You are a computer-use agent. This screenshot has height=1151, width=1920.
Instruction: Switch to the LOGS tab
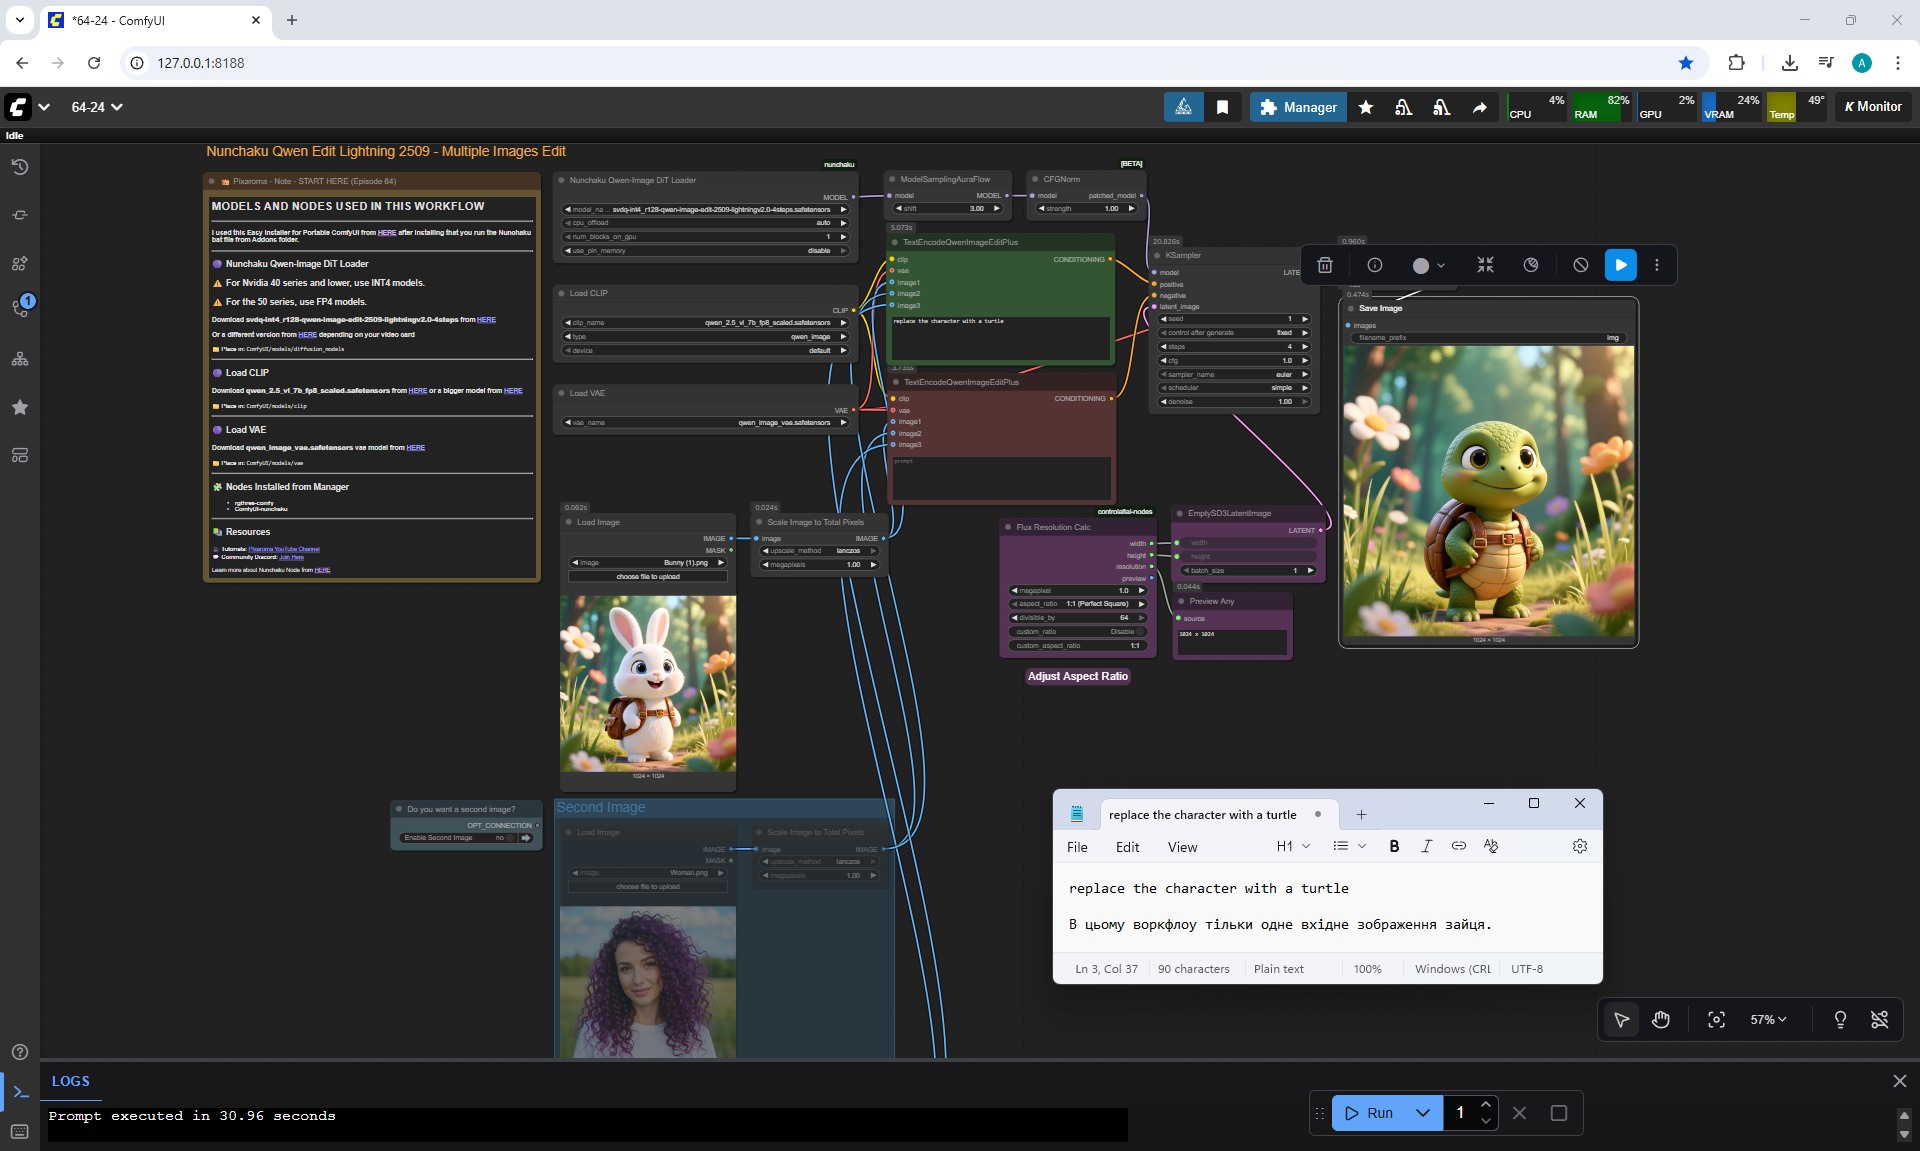pyautogui.click(x=70, y=1081)
